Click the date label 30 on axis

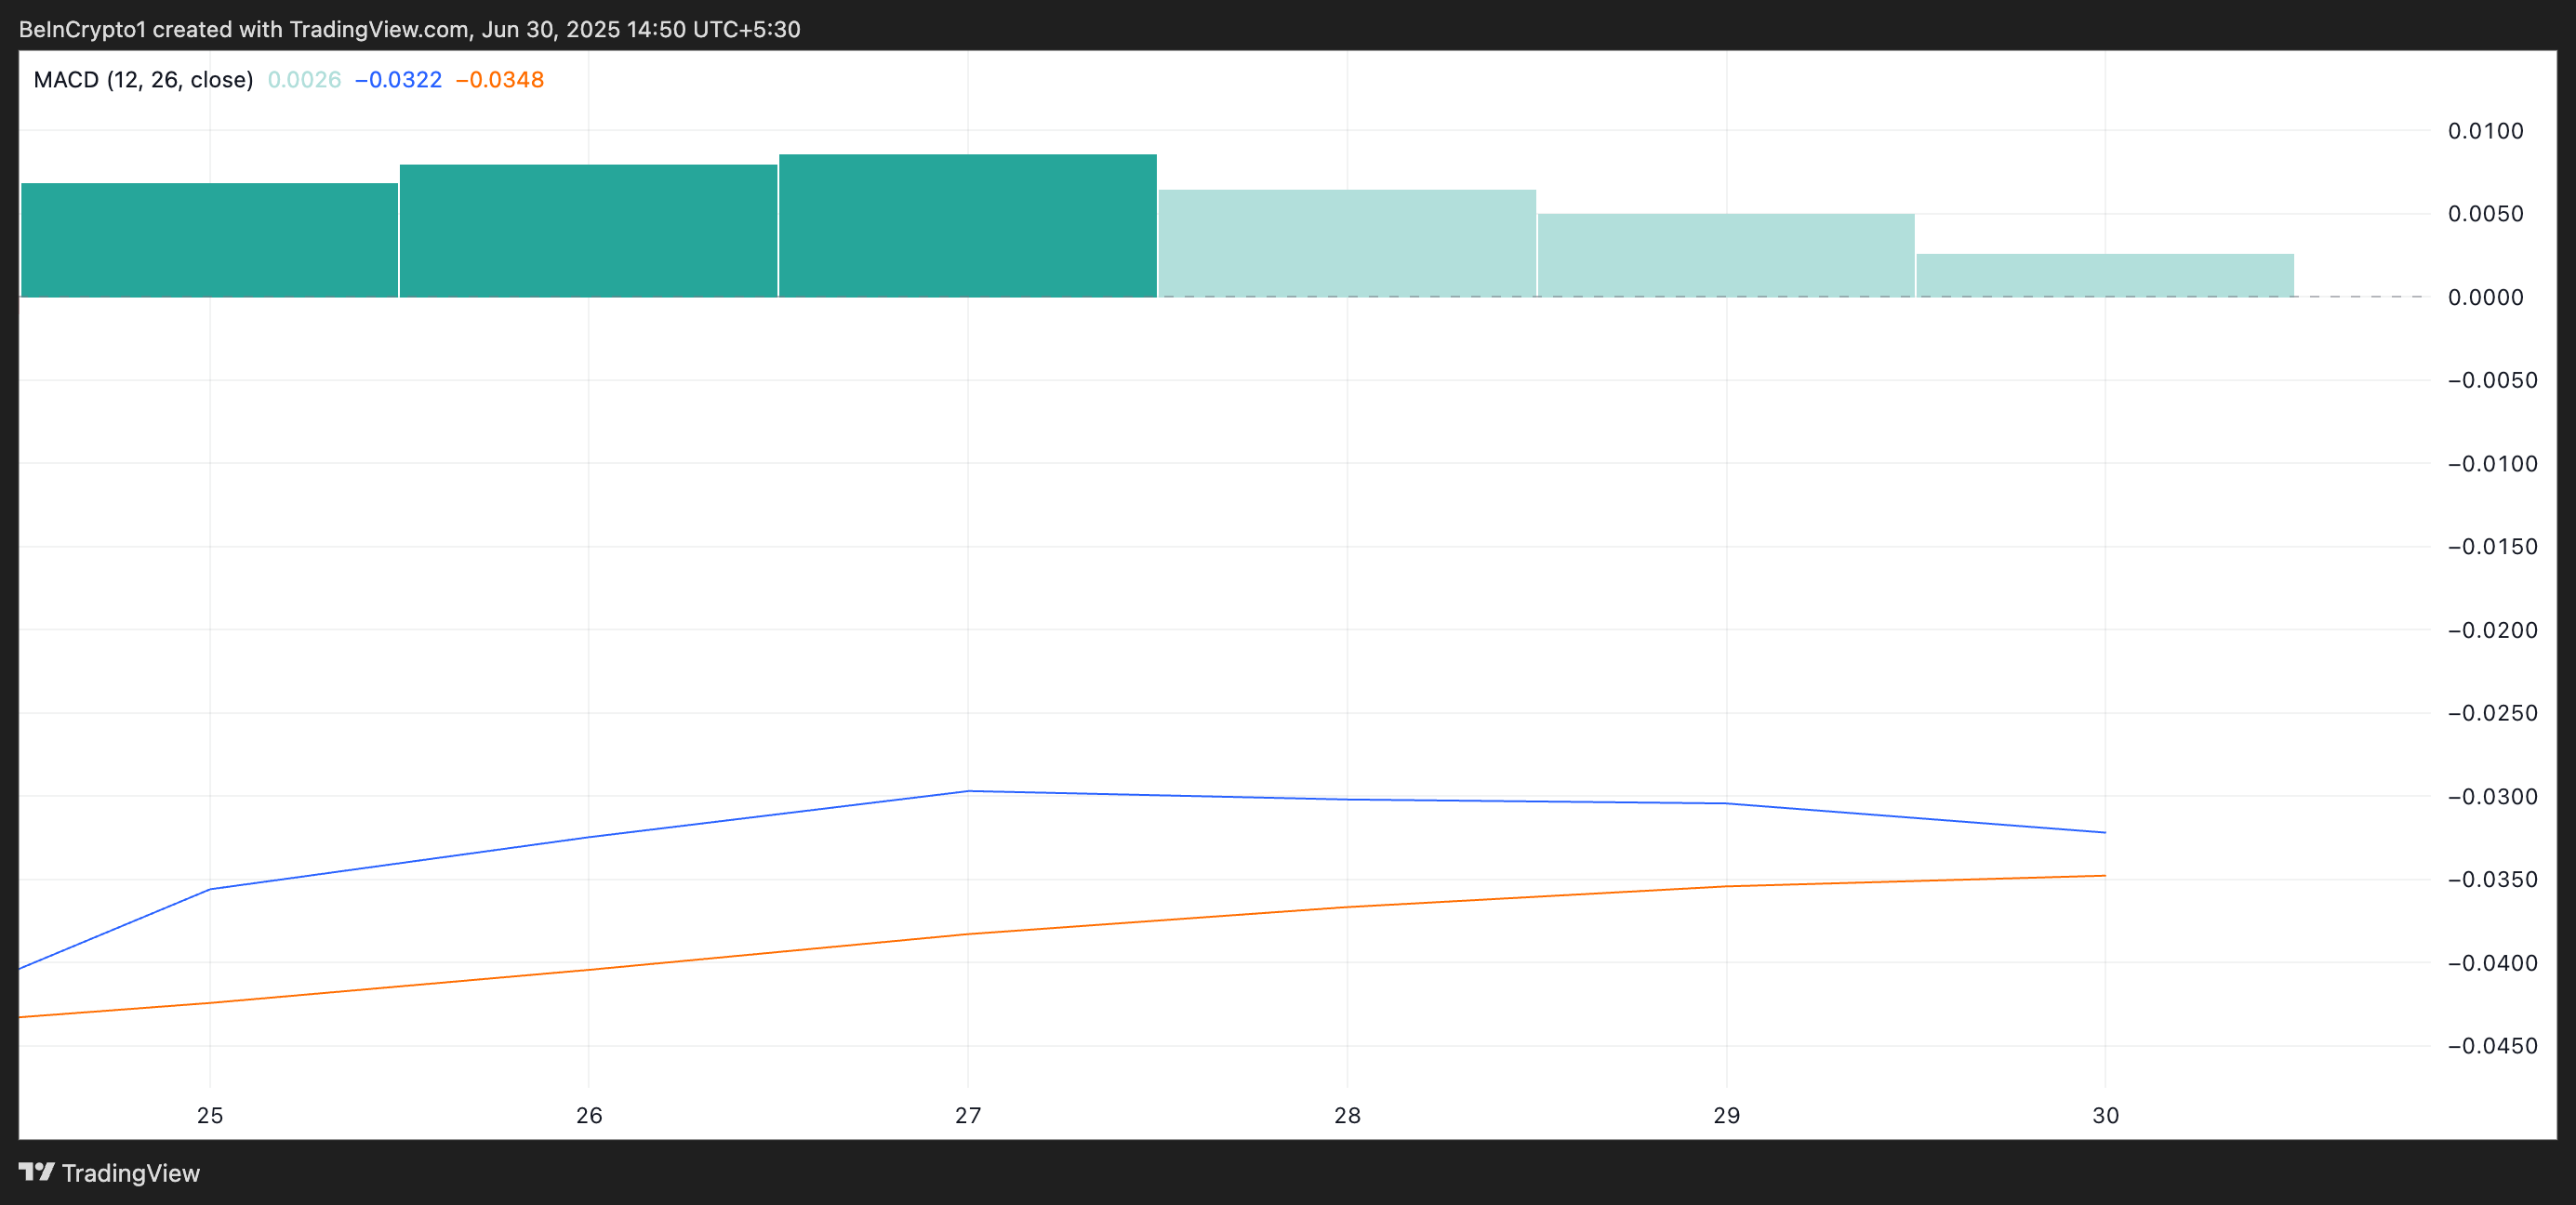pos(2105,1115)
